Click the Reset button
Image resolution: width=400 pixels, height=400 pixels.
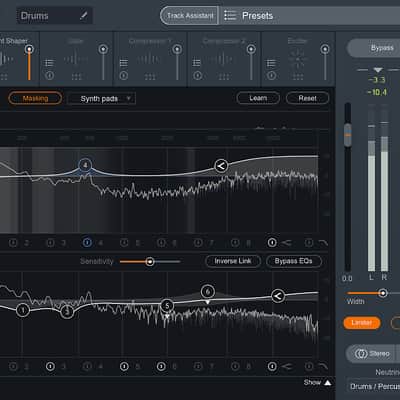(x=307, y=98)
